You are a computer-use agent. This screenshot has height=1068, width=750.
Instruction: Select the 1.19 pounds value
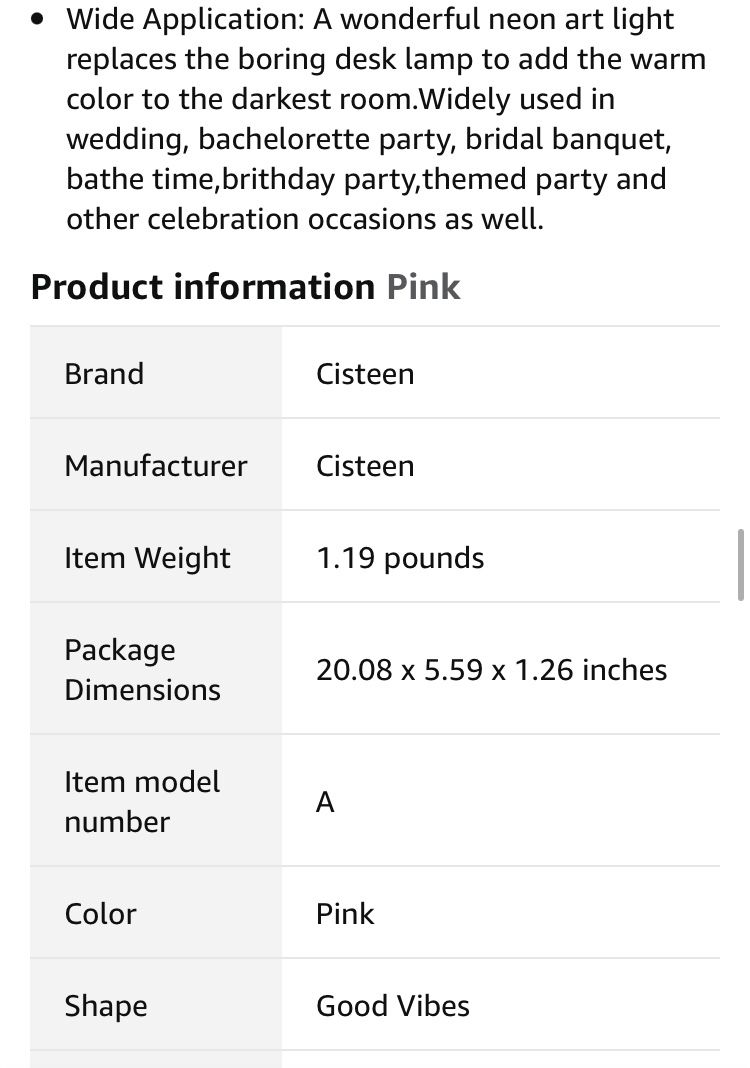pyautogui.click(x=400, y=558)
